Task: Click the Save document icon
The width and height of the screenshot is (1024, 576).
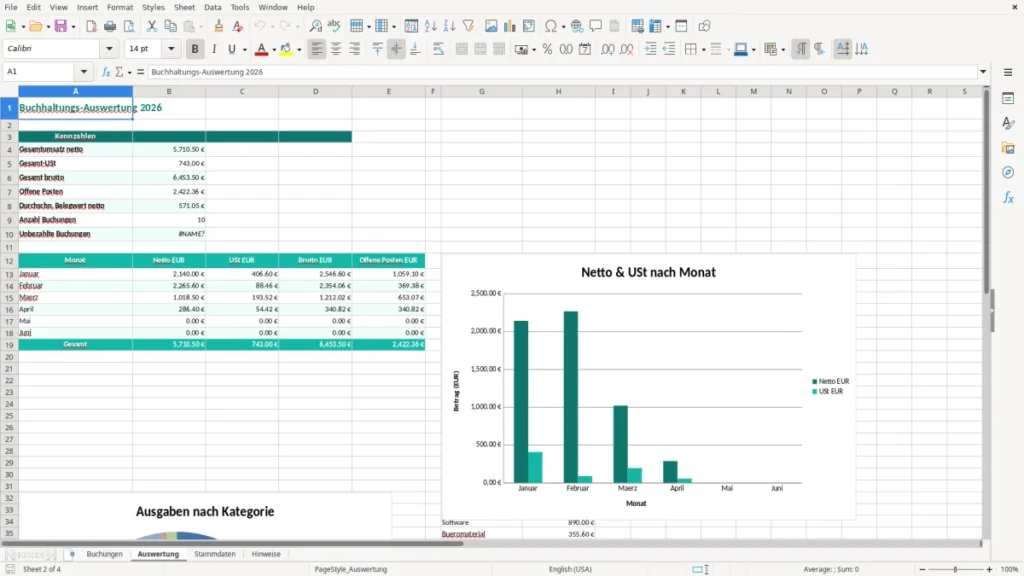Action: 61,26
